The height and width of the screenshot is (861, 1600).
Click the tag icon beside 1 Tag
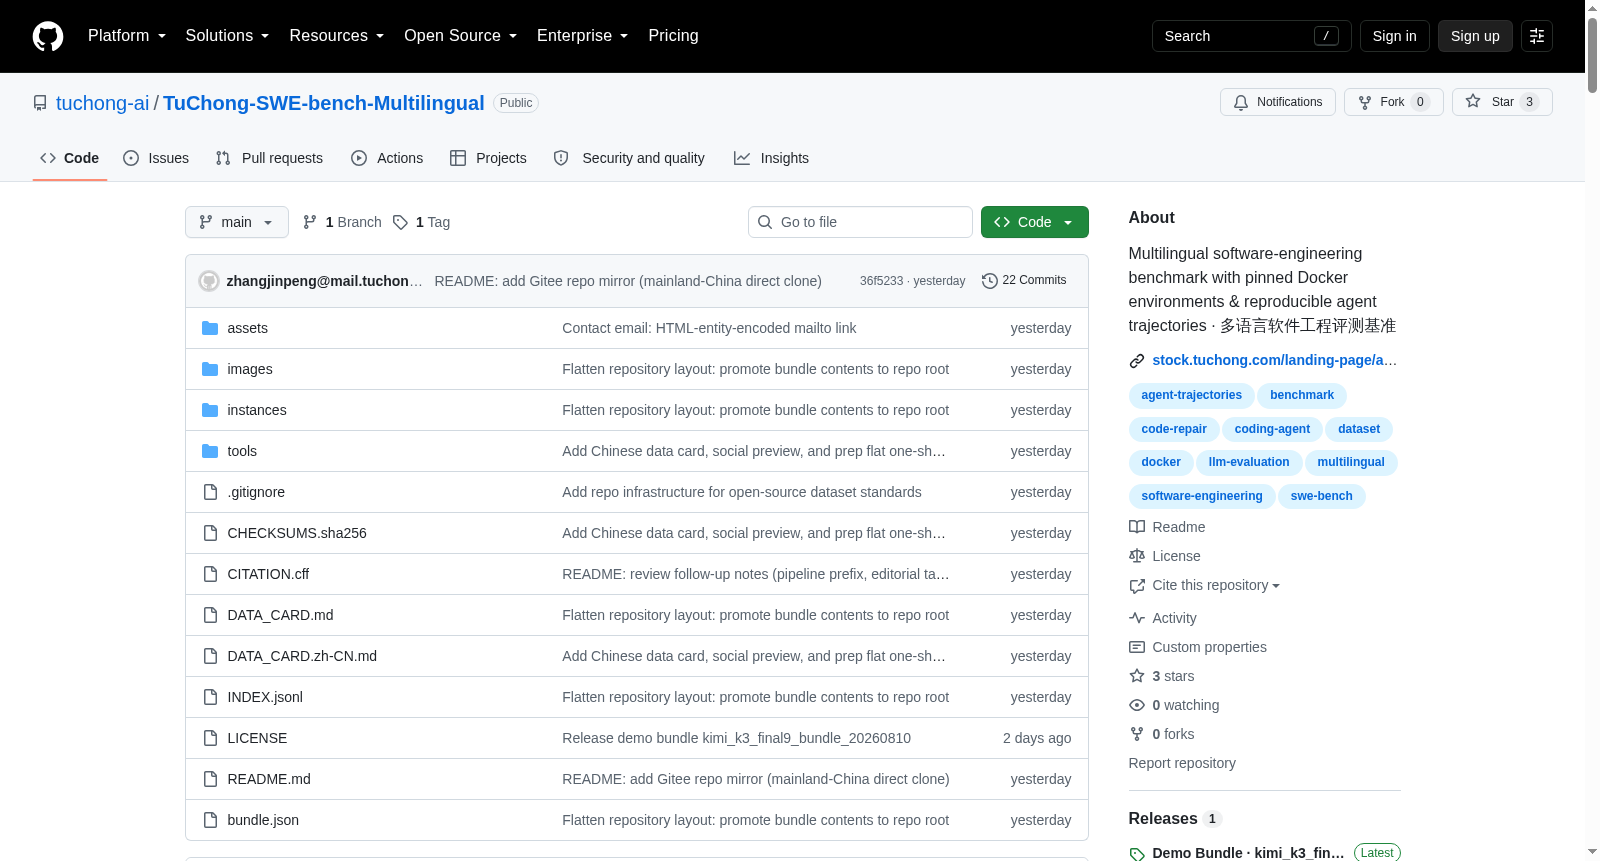400,222
